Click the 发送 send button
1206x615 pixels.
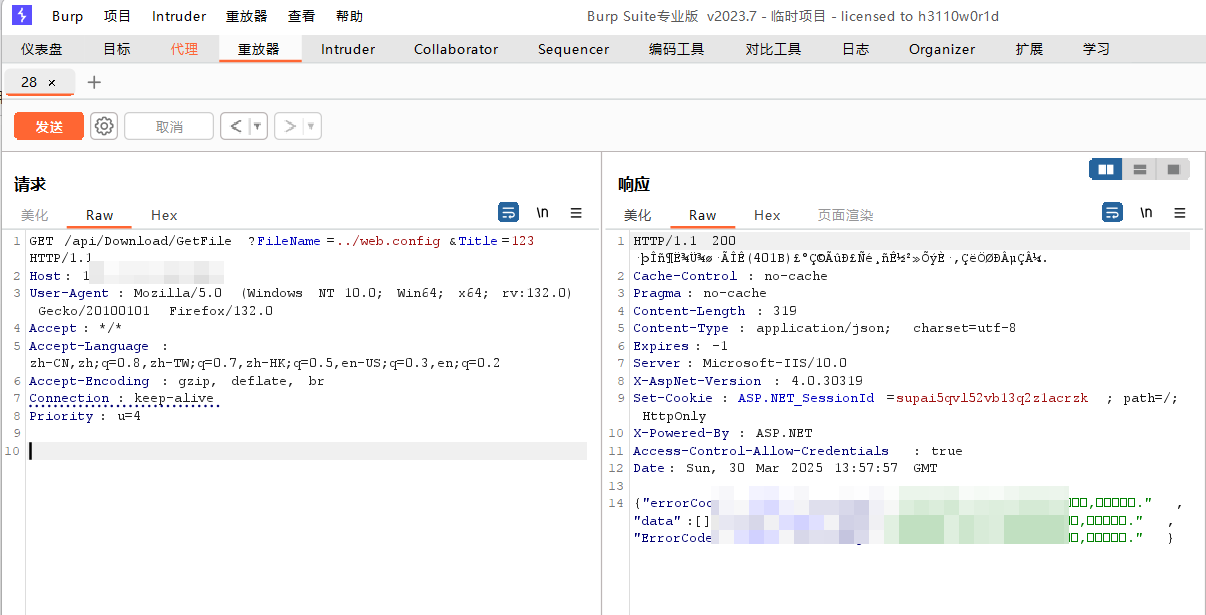pos(49,126)
